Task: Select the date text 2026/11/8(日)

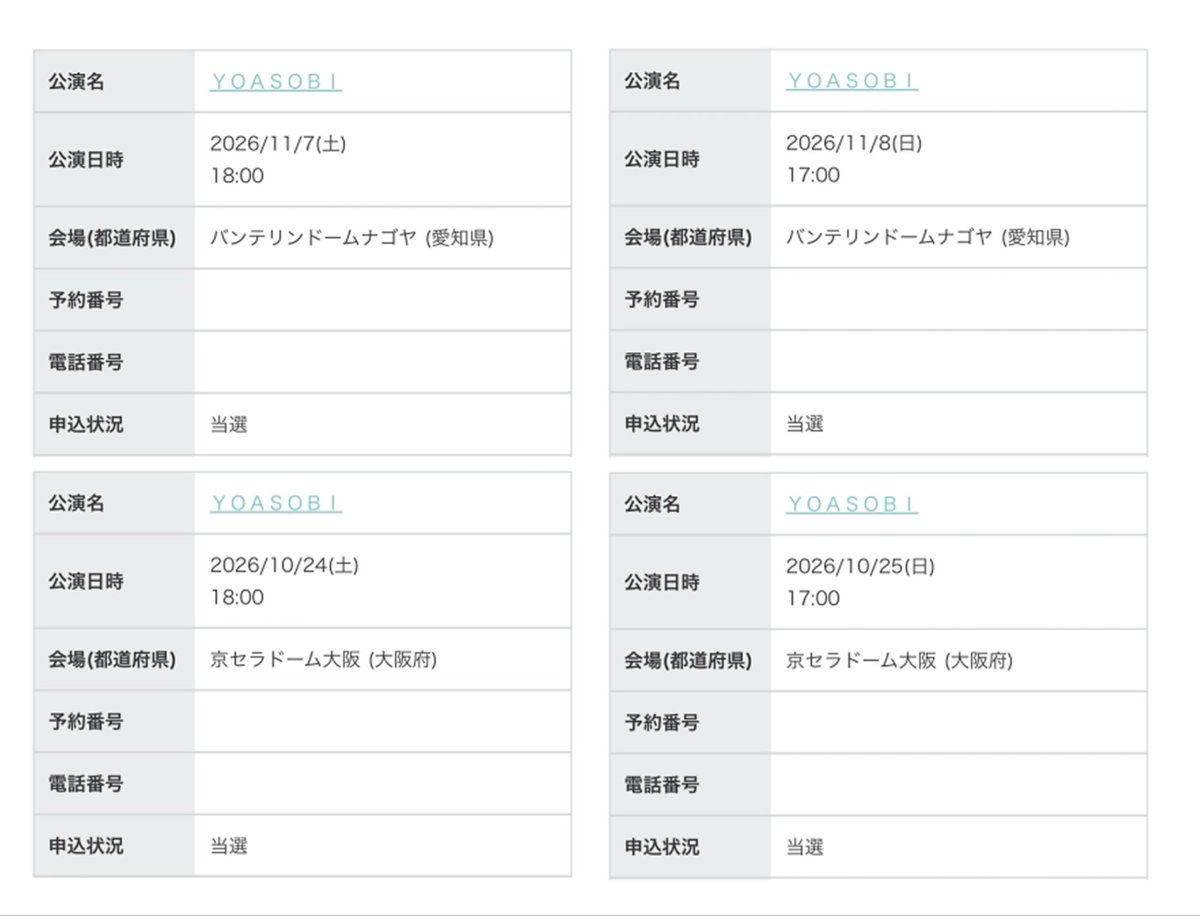Action: [854, 143]
